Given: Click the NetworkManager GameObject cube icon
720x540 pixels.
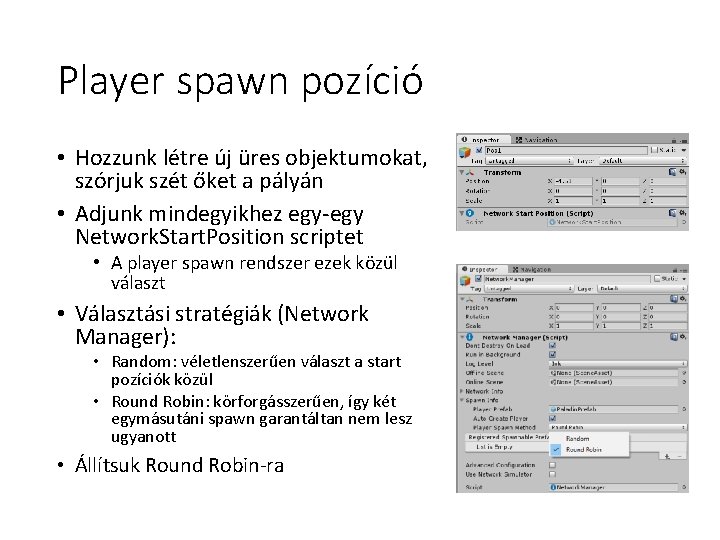Looking at the screenshot, I should (465, 281).
